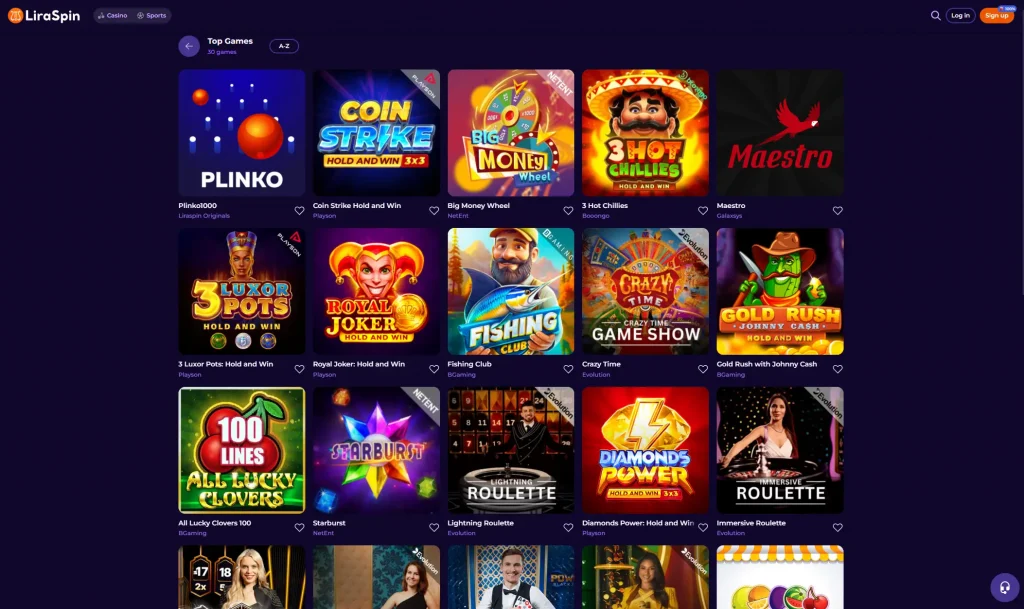Viewport: 1024px width, 609px height.
Task: Click the search magnifier icon
Action: click(935, 16)
